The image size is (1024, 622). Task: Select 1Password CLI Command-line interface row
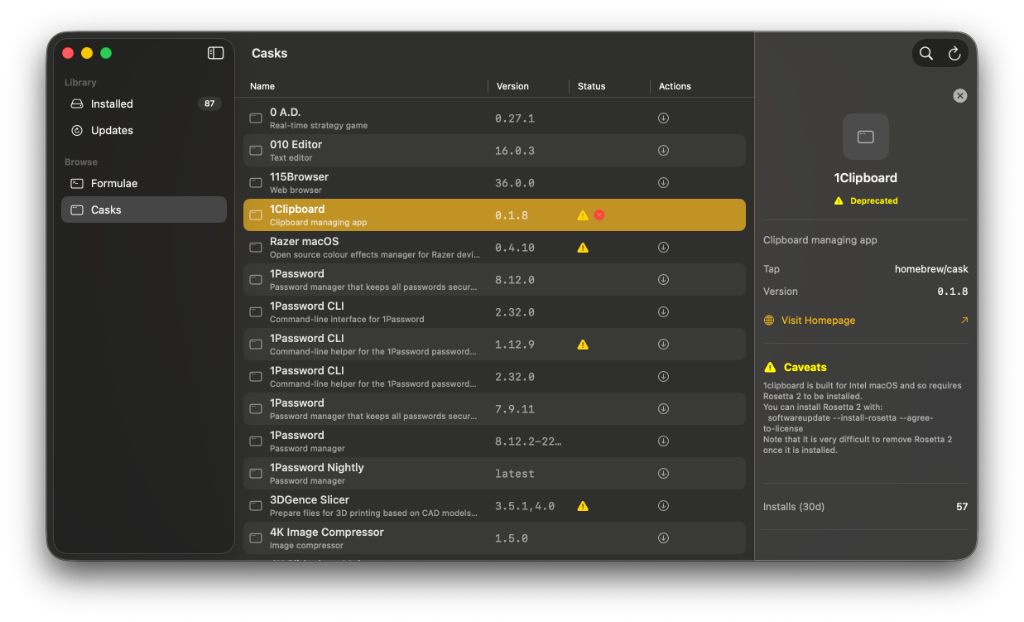[x=494, y=312]
